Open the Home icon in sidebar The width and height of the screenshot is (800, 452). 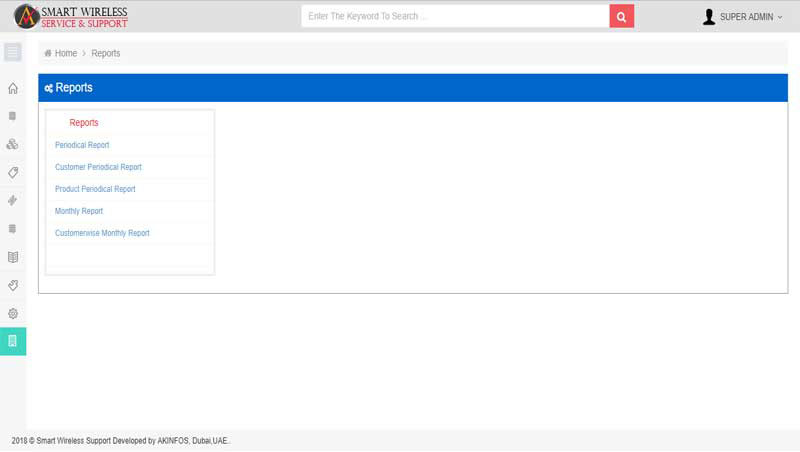pyautogui.click(x=13, y=88)
